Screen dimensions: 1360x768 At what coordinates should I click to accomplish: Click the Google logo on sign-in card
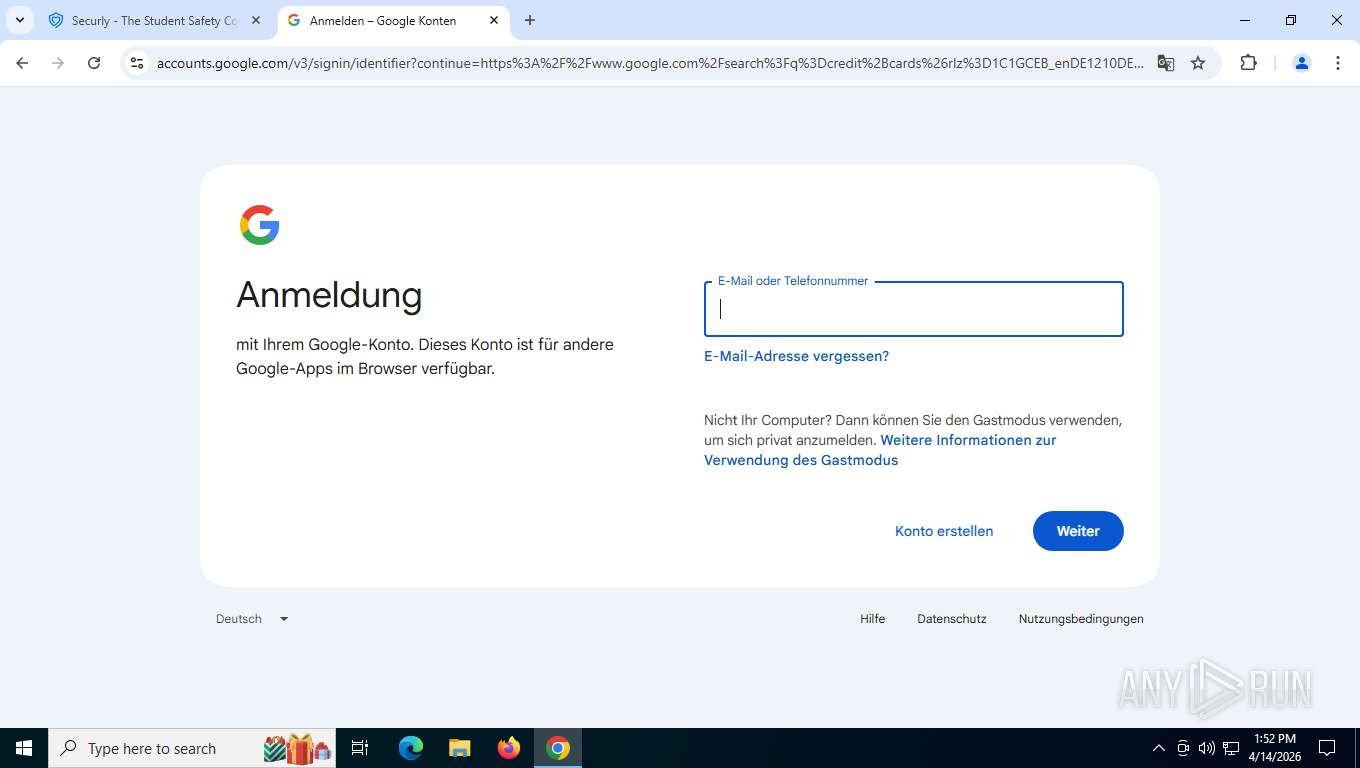tap(260, 225)
